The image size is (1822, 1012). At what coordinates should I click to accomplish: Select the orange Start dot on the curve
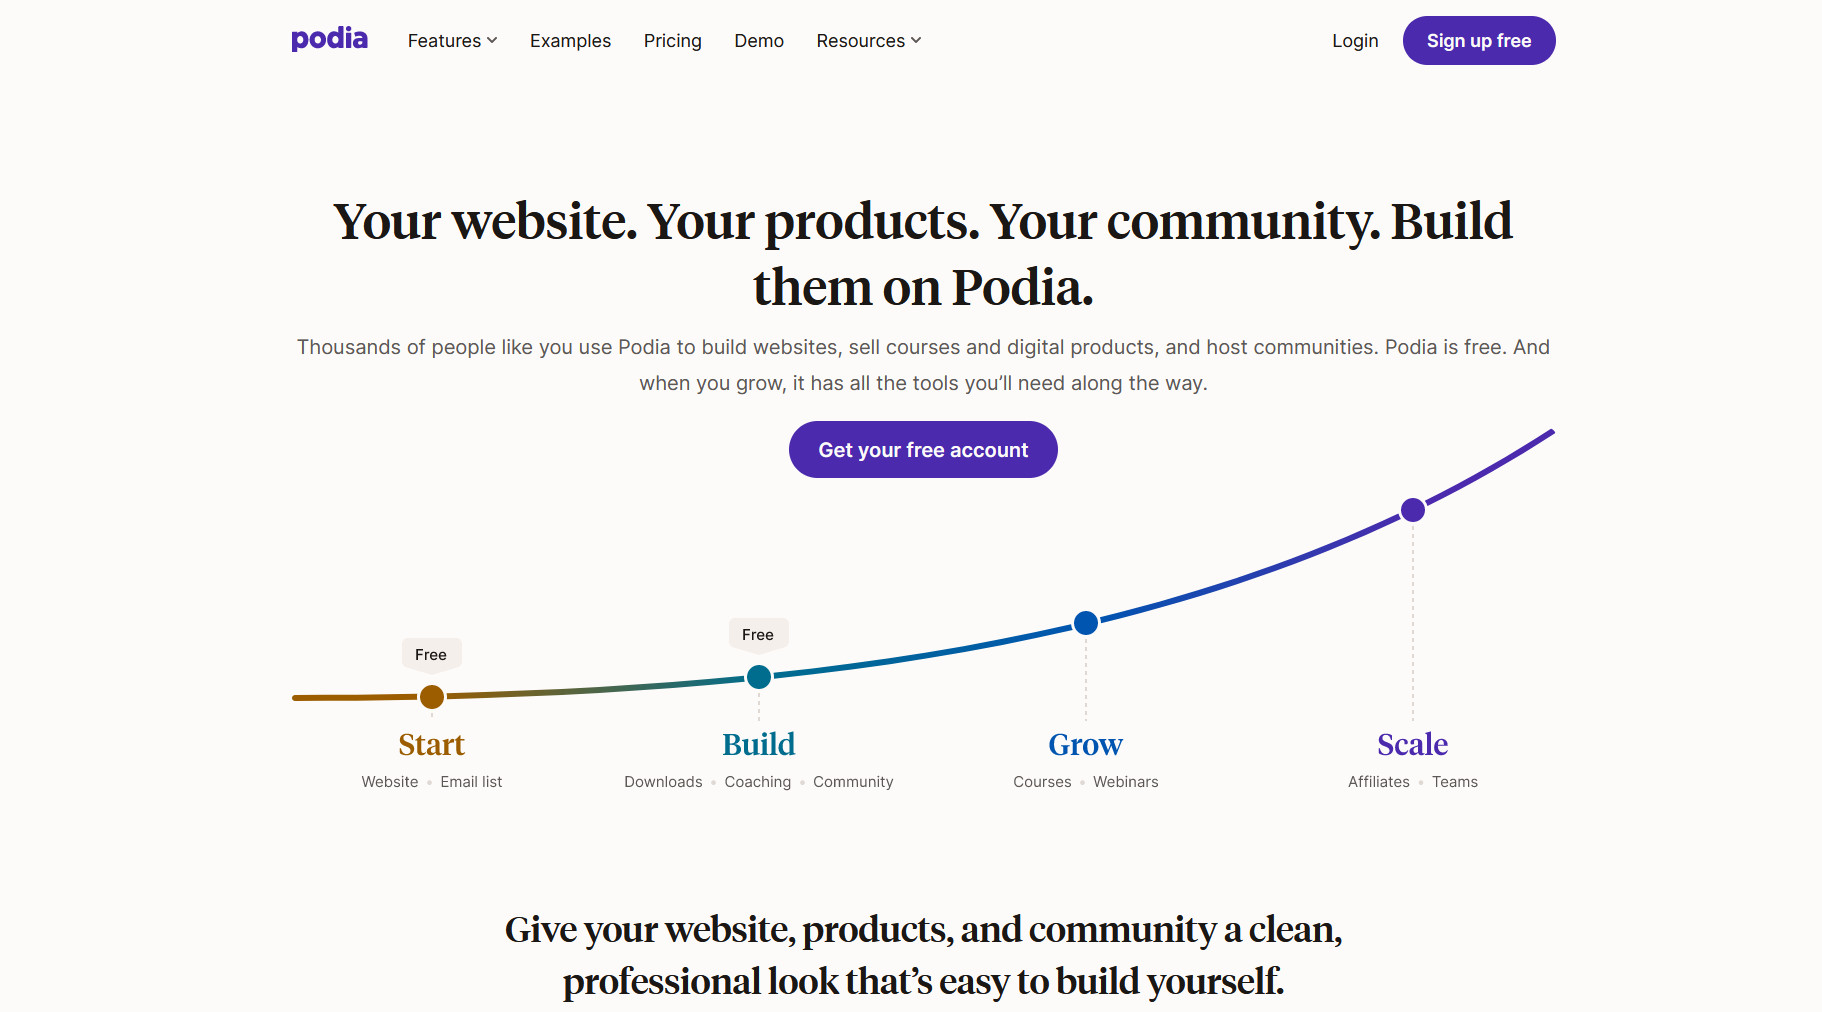click(432, 696)
